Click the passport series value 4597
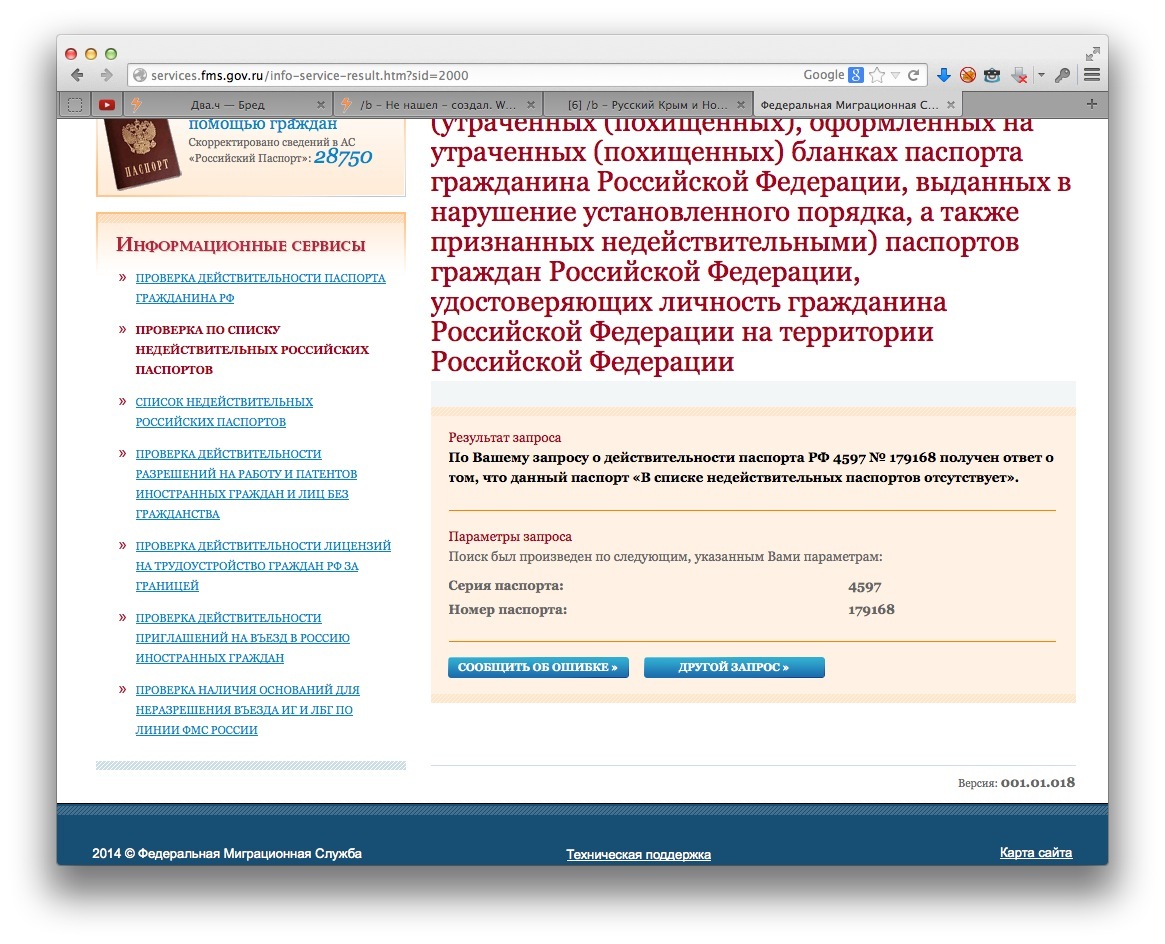Viewport: 1165px width, 944px height. coord(864,587)
